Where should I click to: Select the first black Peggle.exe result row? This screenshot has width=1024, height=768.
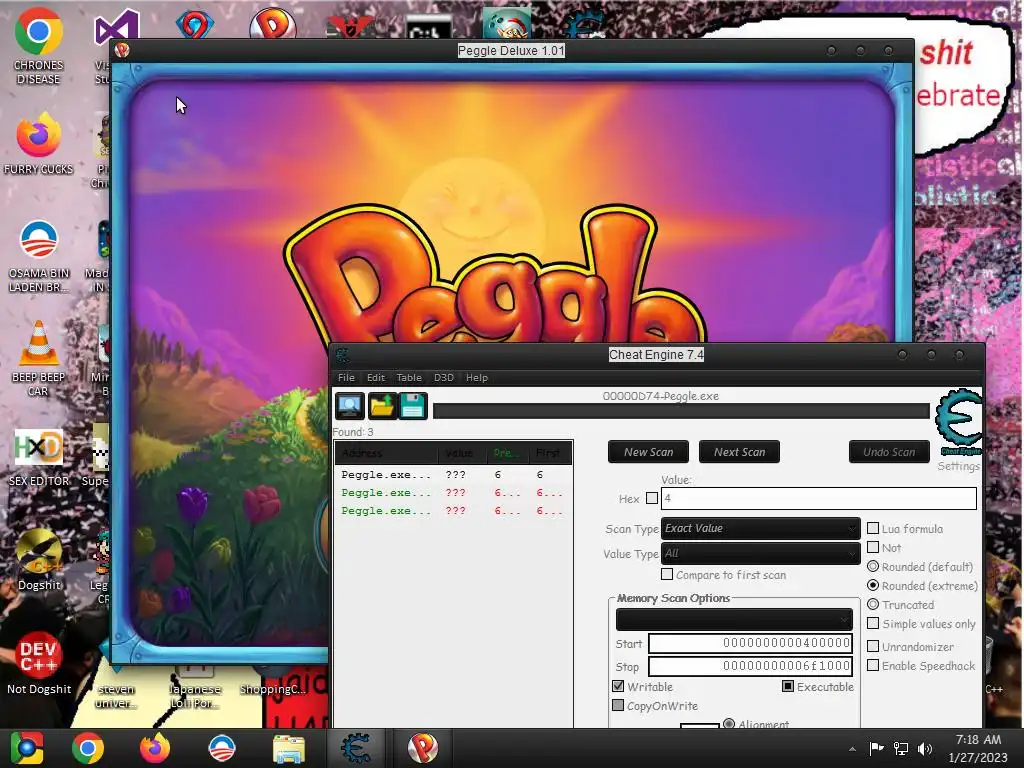(453, 475)
